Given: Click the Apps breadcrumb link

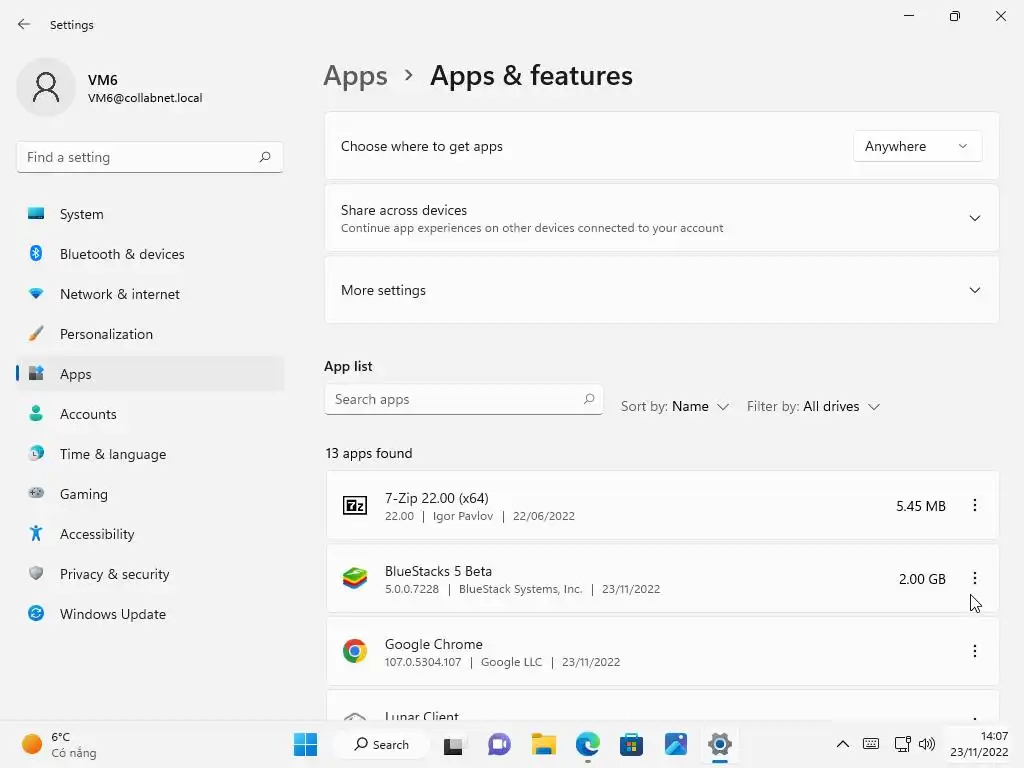Looking at the screenshot, I should [x=355, y=76].
